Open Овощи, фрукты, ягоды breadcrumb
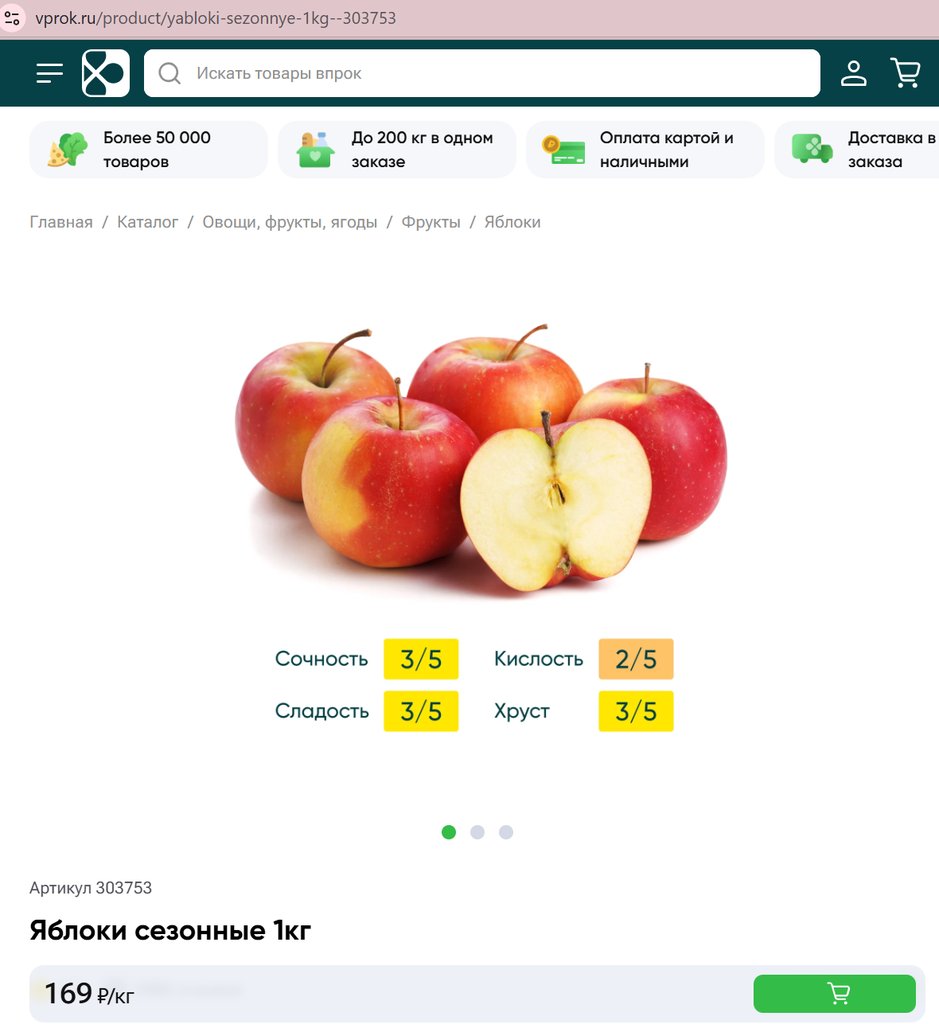The image size is (939, 1024). point(290,222)
